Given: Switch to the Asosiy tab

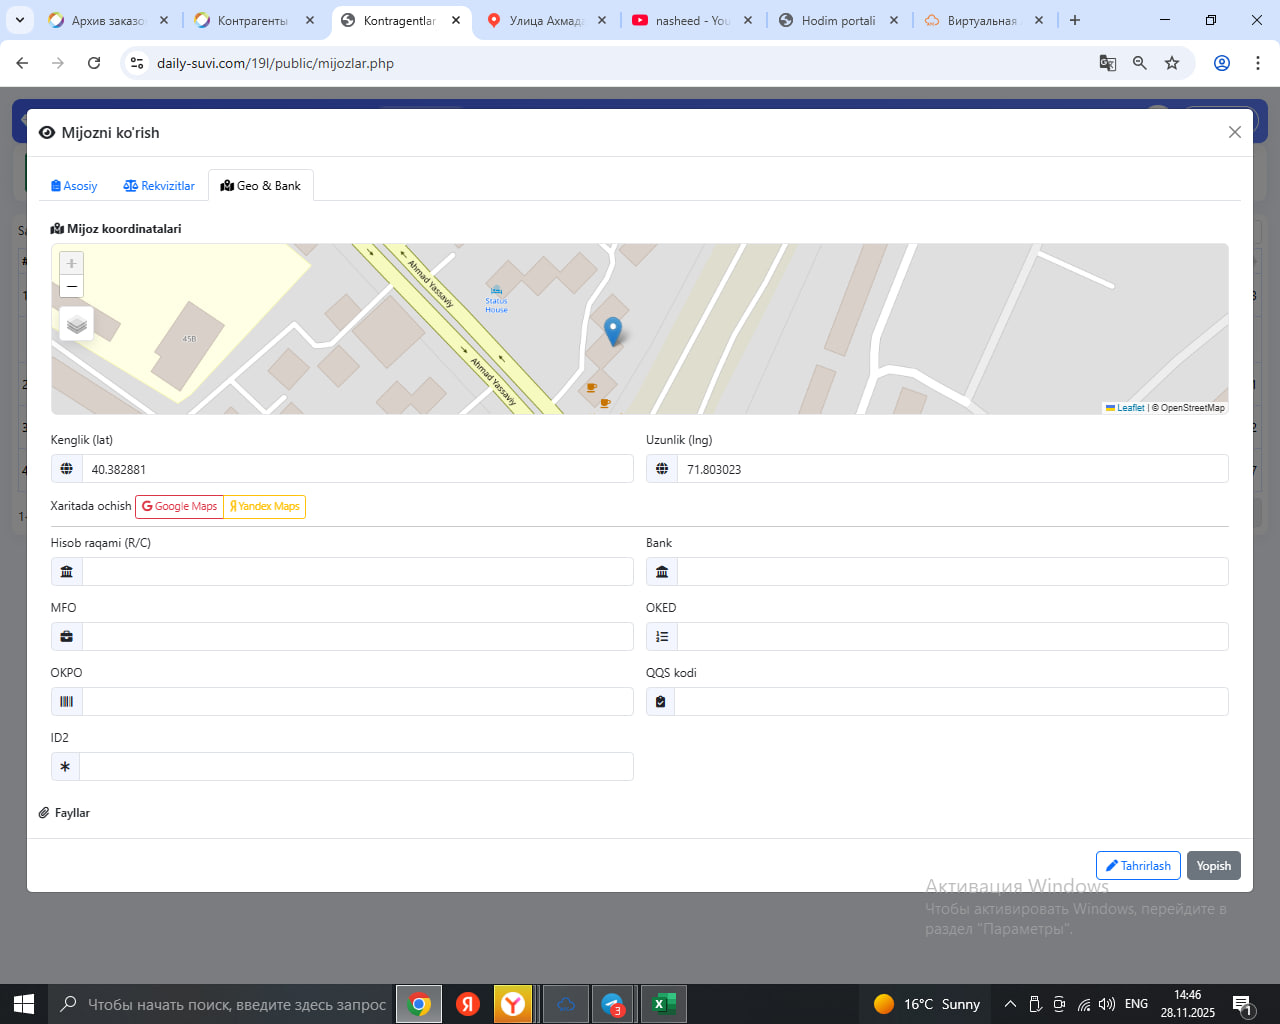Looking at the screenshot, I should [74, 186].
